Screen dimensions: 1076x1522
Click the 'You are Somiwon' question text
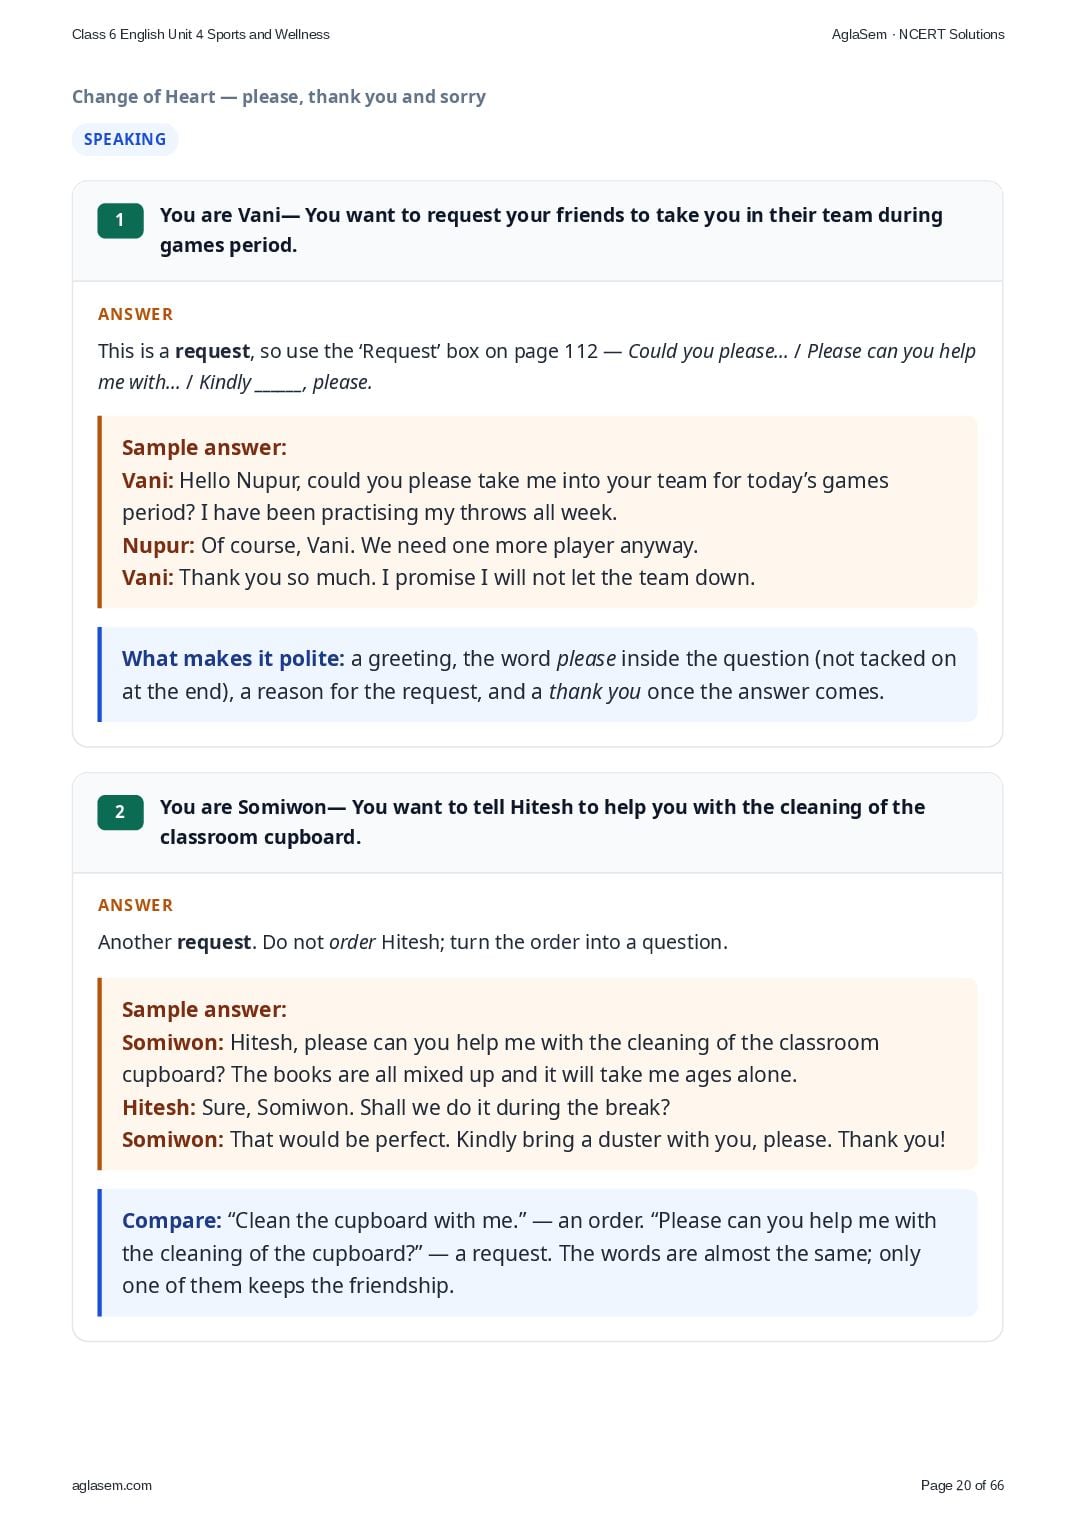coord(542,822)
